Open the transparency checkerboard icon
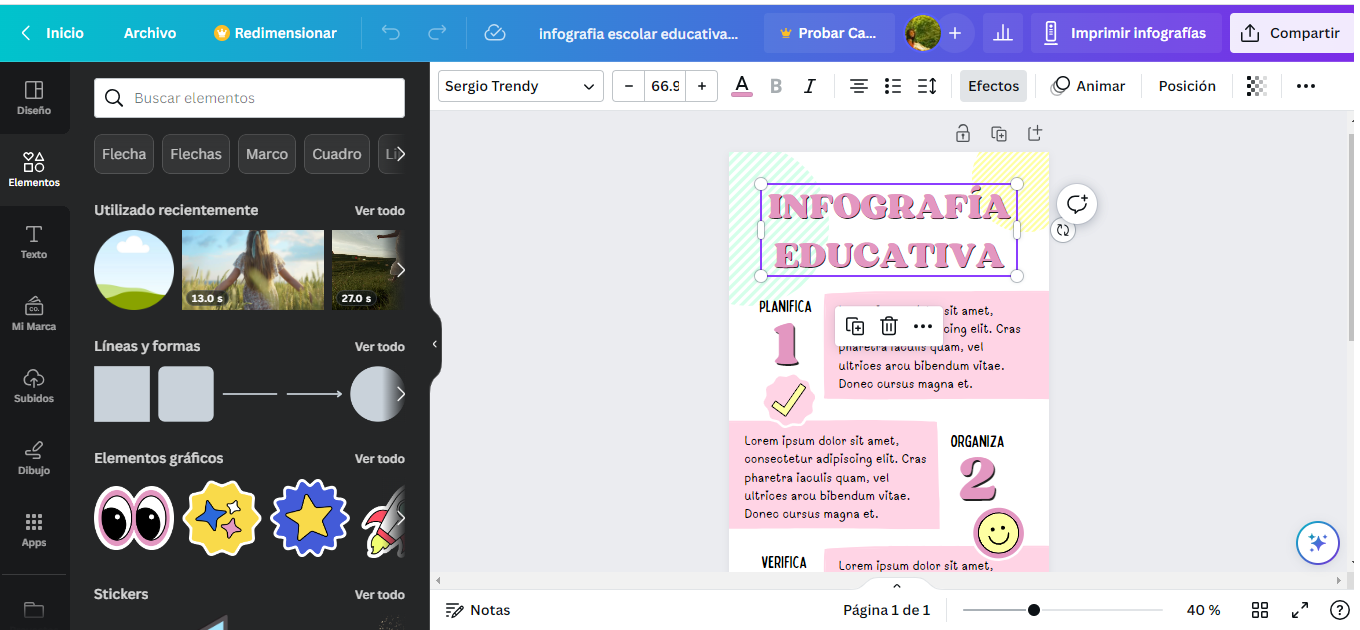 pyautogui.click(x=1257, y=86)
